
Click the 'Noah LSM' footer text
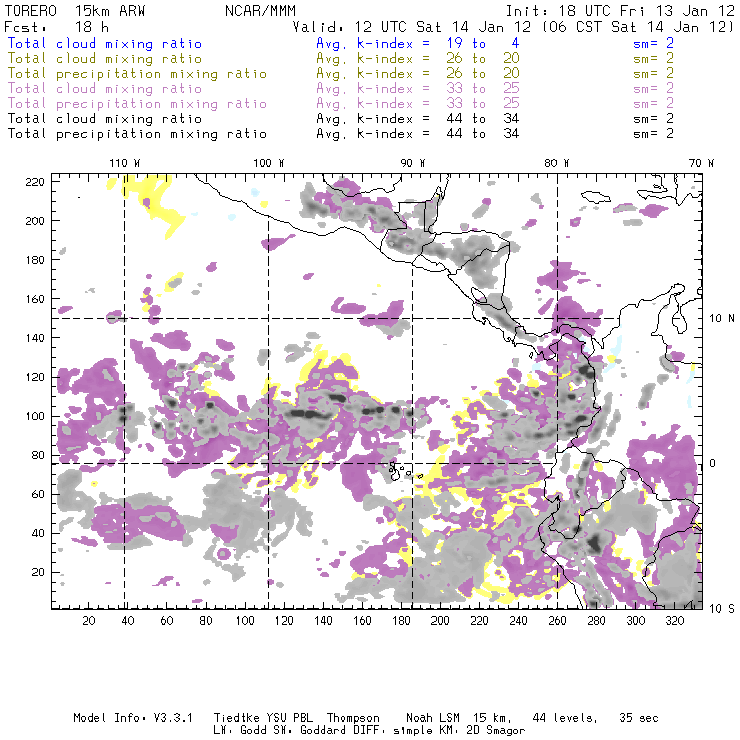[433, 718]
